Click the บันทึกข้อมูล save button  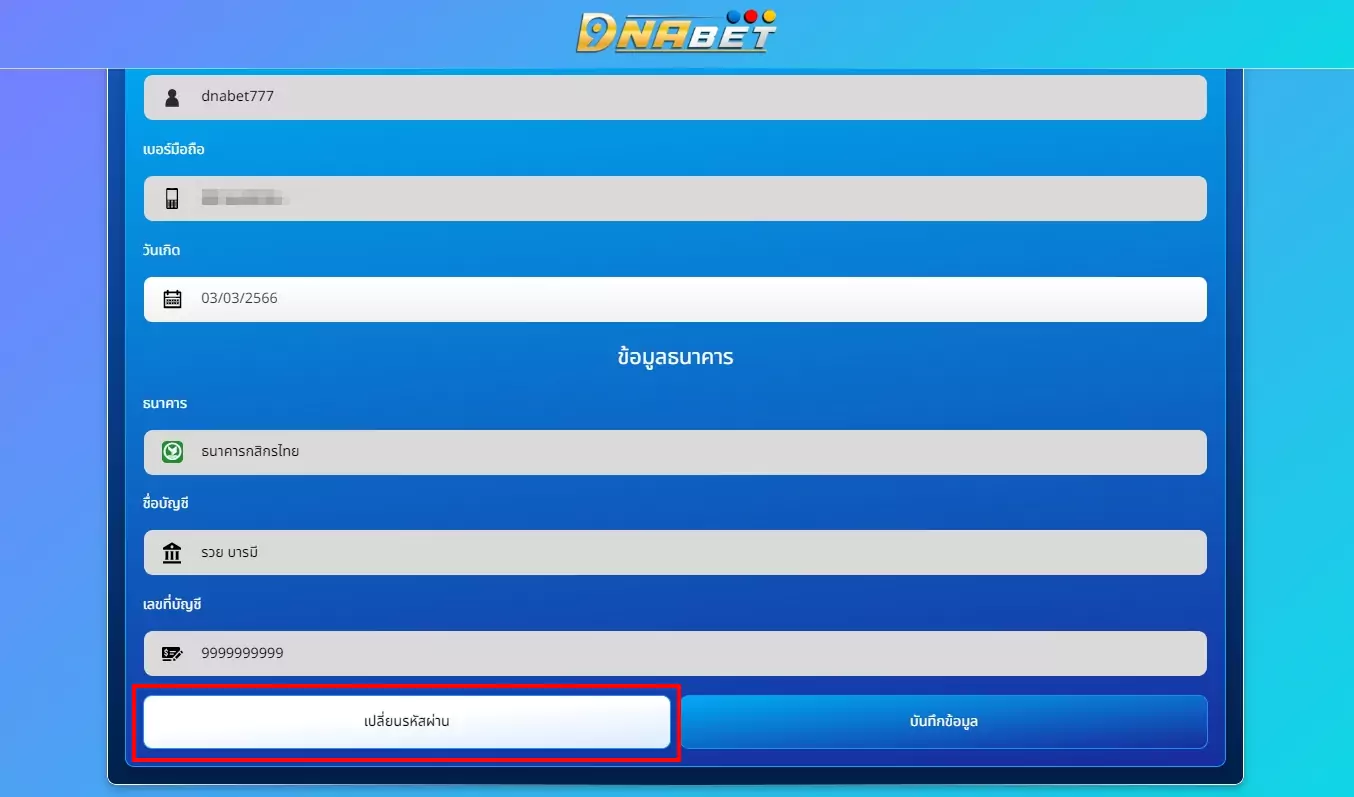click(x=944, y=721)
